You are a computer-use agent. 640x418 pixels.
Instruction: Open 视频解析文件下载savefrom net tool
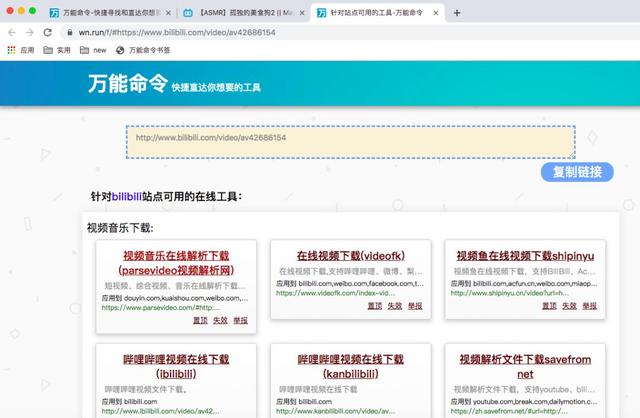pyautogui.click(x=525, y=367)
